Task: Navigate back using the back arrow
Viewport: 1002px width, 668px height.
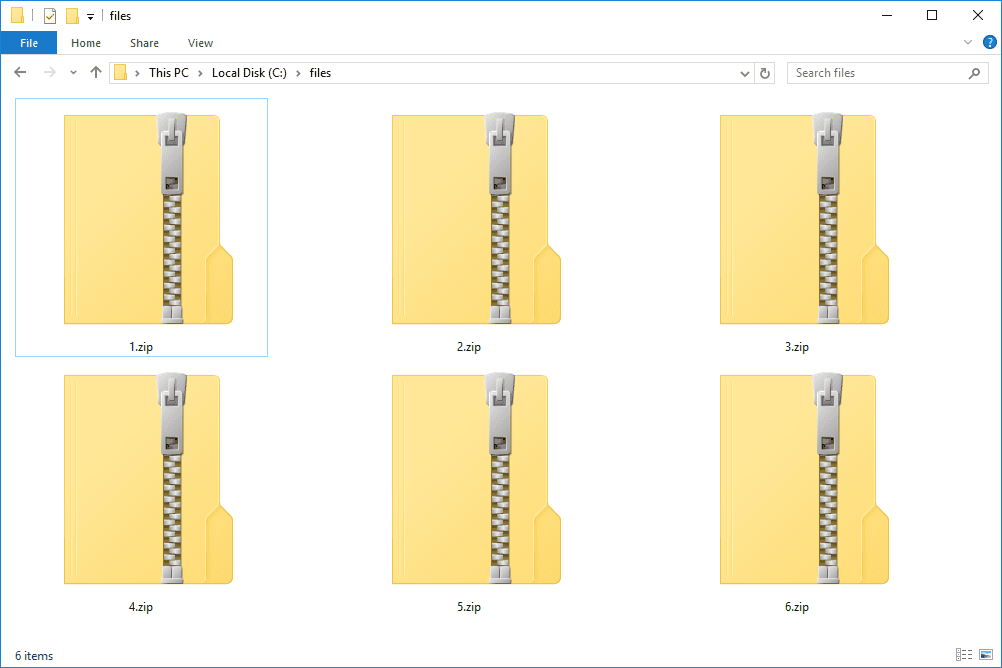Action: click(x=20, y=72)
